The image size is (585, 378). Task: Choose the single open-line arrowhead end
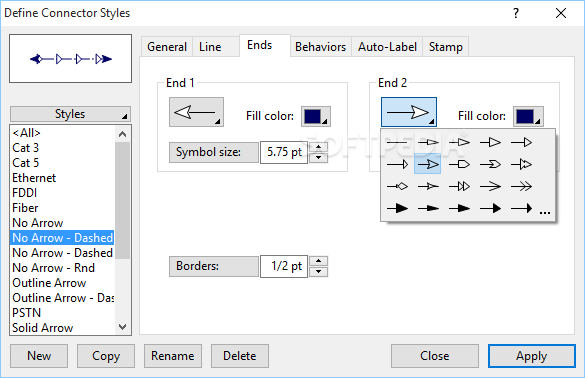point(490,186)
